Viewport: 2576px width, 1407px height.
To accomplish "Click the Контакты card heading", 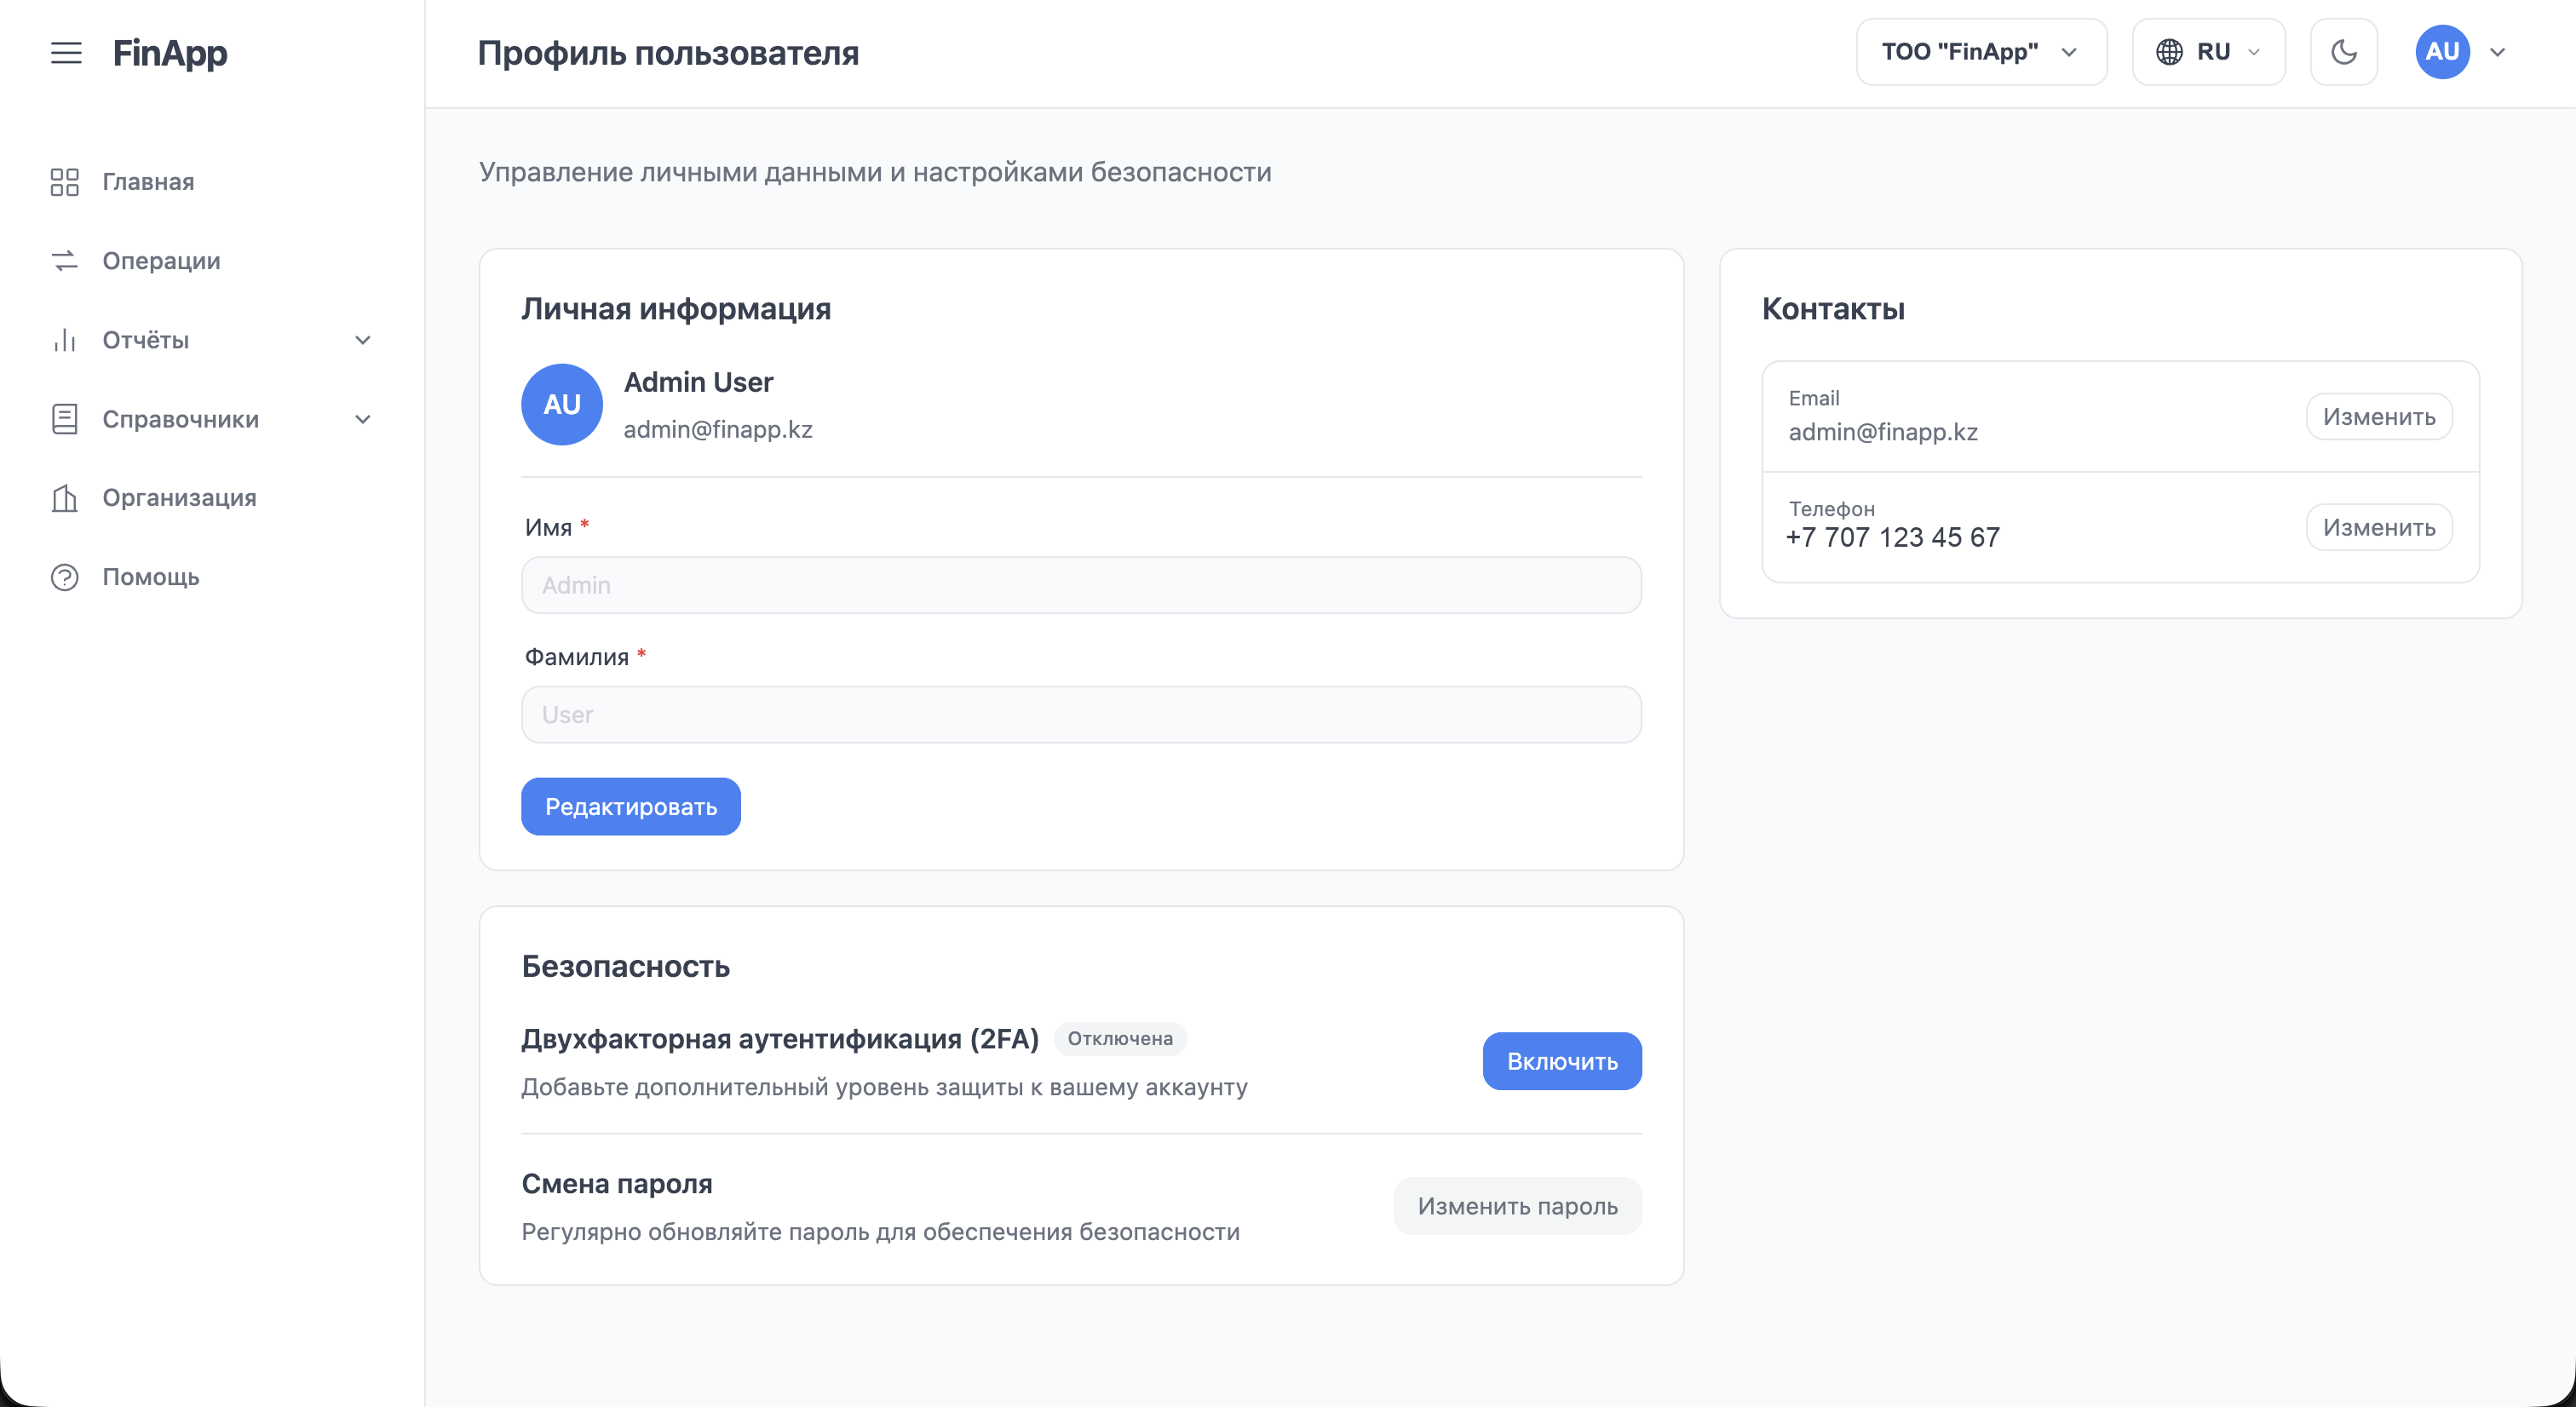I will [x=1833, y=309].
